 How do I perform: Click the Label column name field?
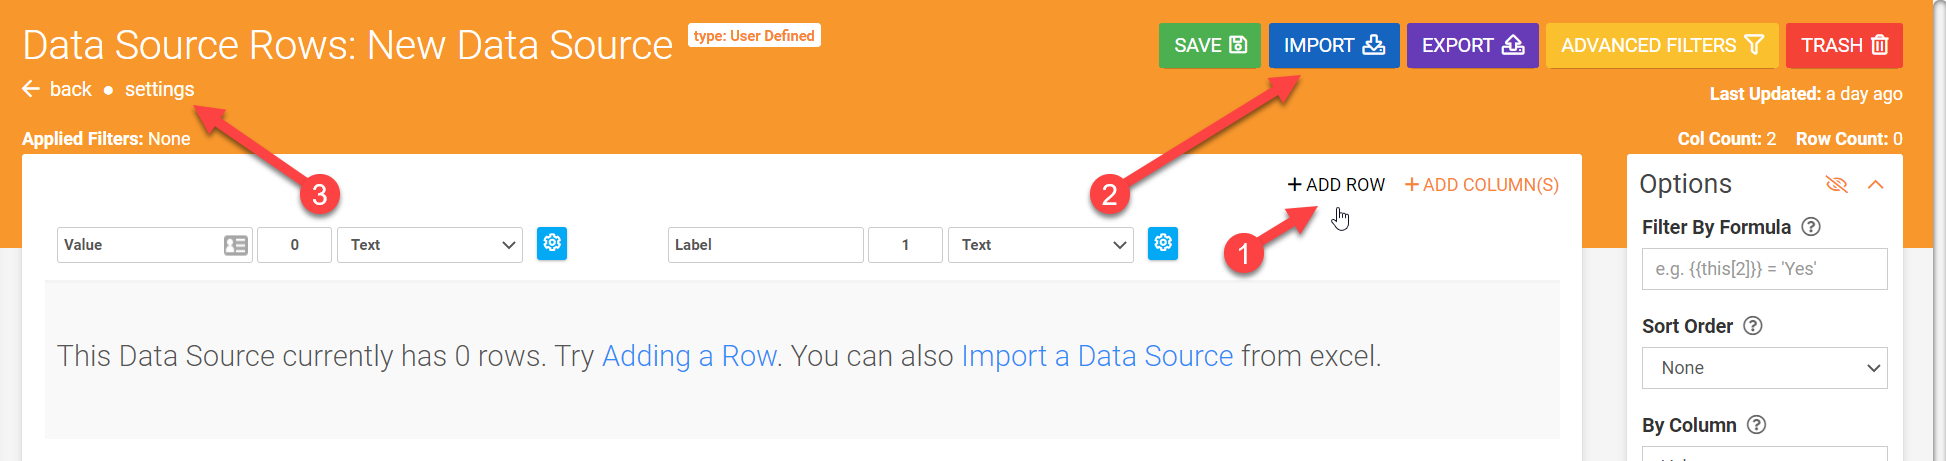765,245
